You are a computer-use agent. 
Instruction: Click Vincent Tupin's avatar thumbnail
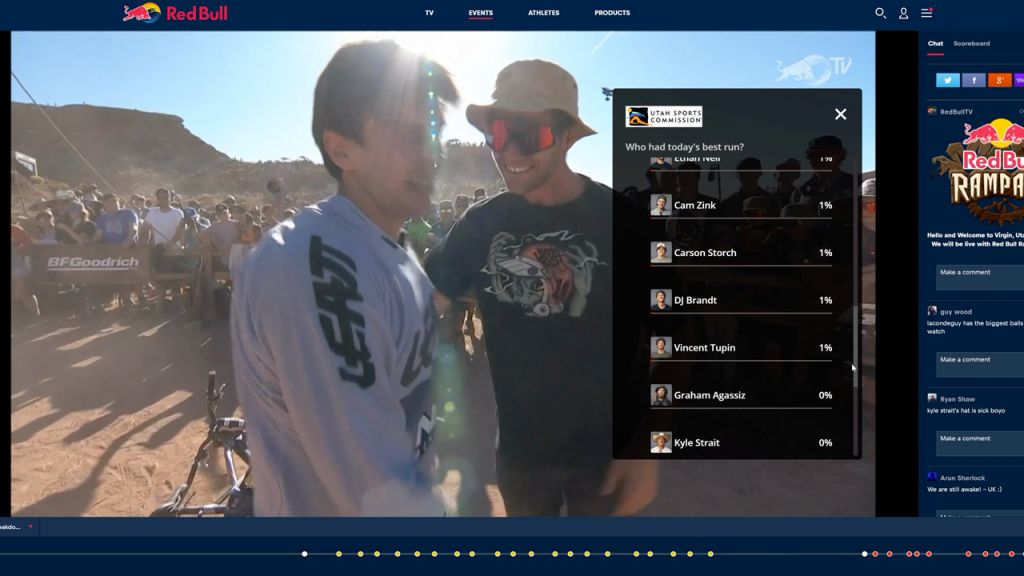(x=661, y=347)
